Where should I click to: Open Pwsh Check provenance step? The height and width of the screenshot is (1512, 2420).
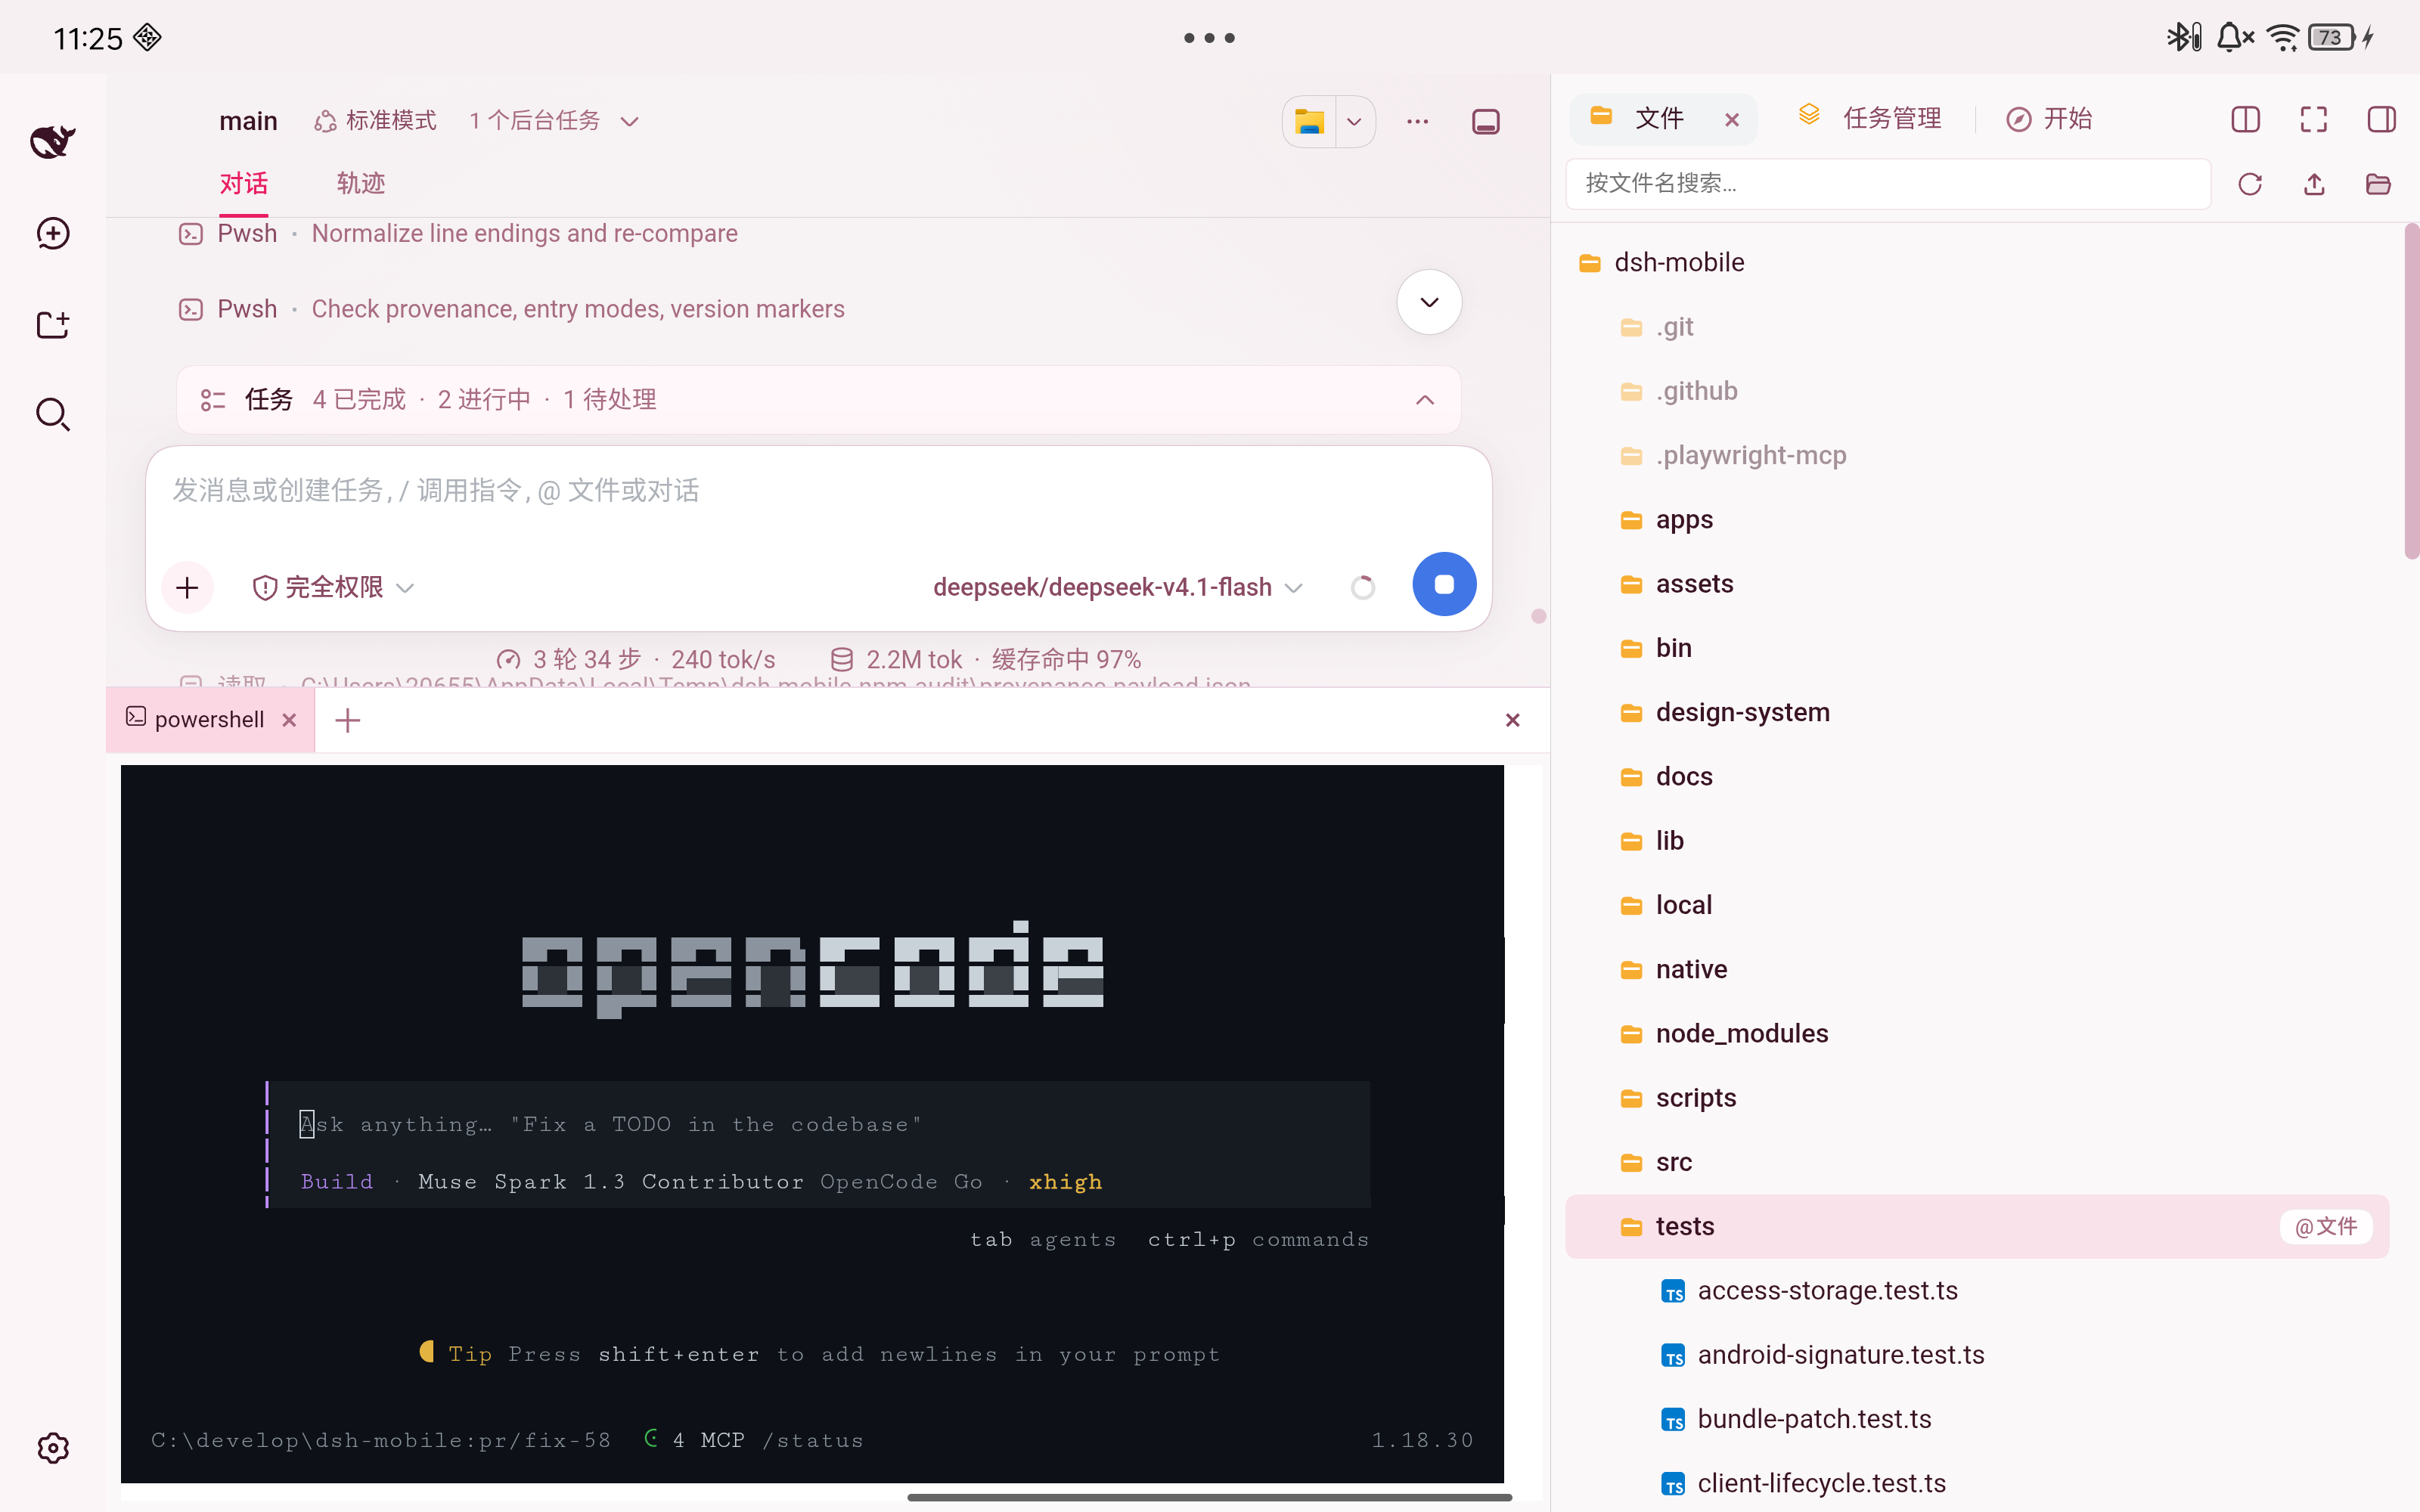pyautogui.click(x=511, y=309)
